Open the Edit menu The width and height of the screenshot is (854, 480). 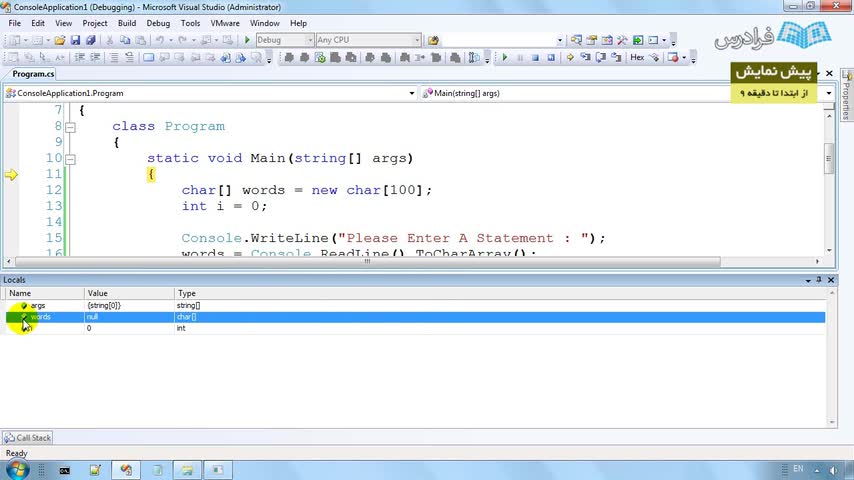(38, 23)
